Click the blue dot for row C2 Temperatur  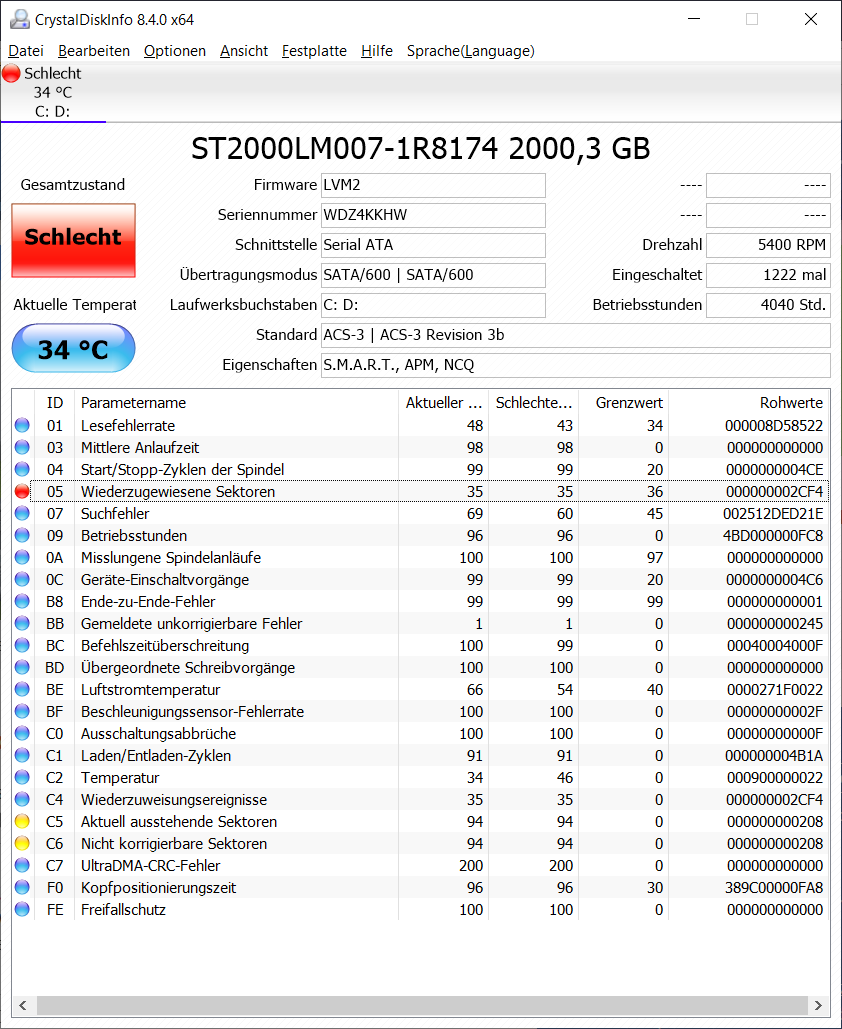coord(22,777)
